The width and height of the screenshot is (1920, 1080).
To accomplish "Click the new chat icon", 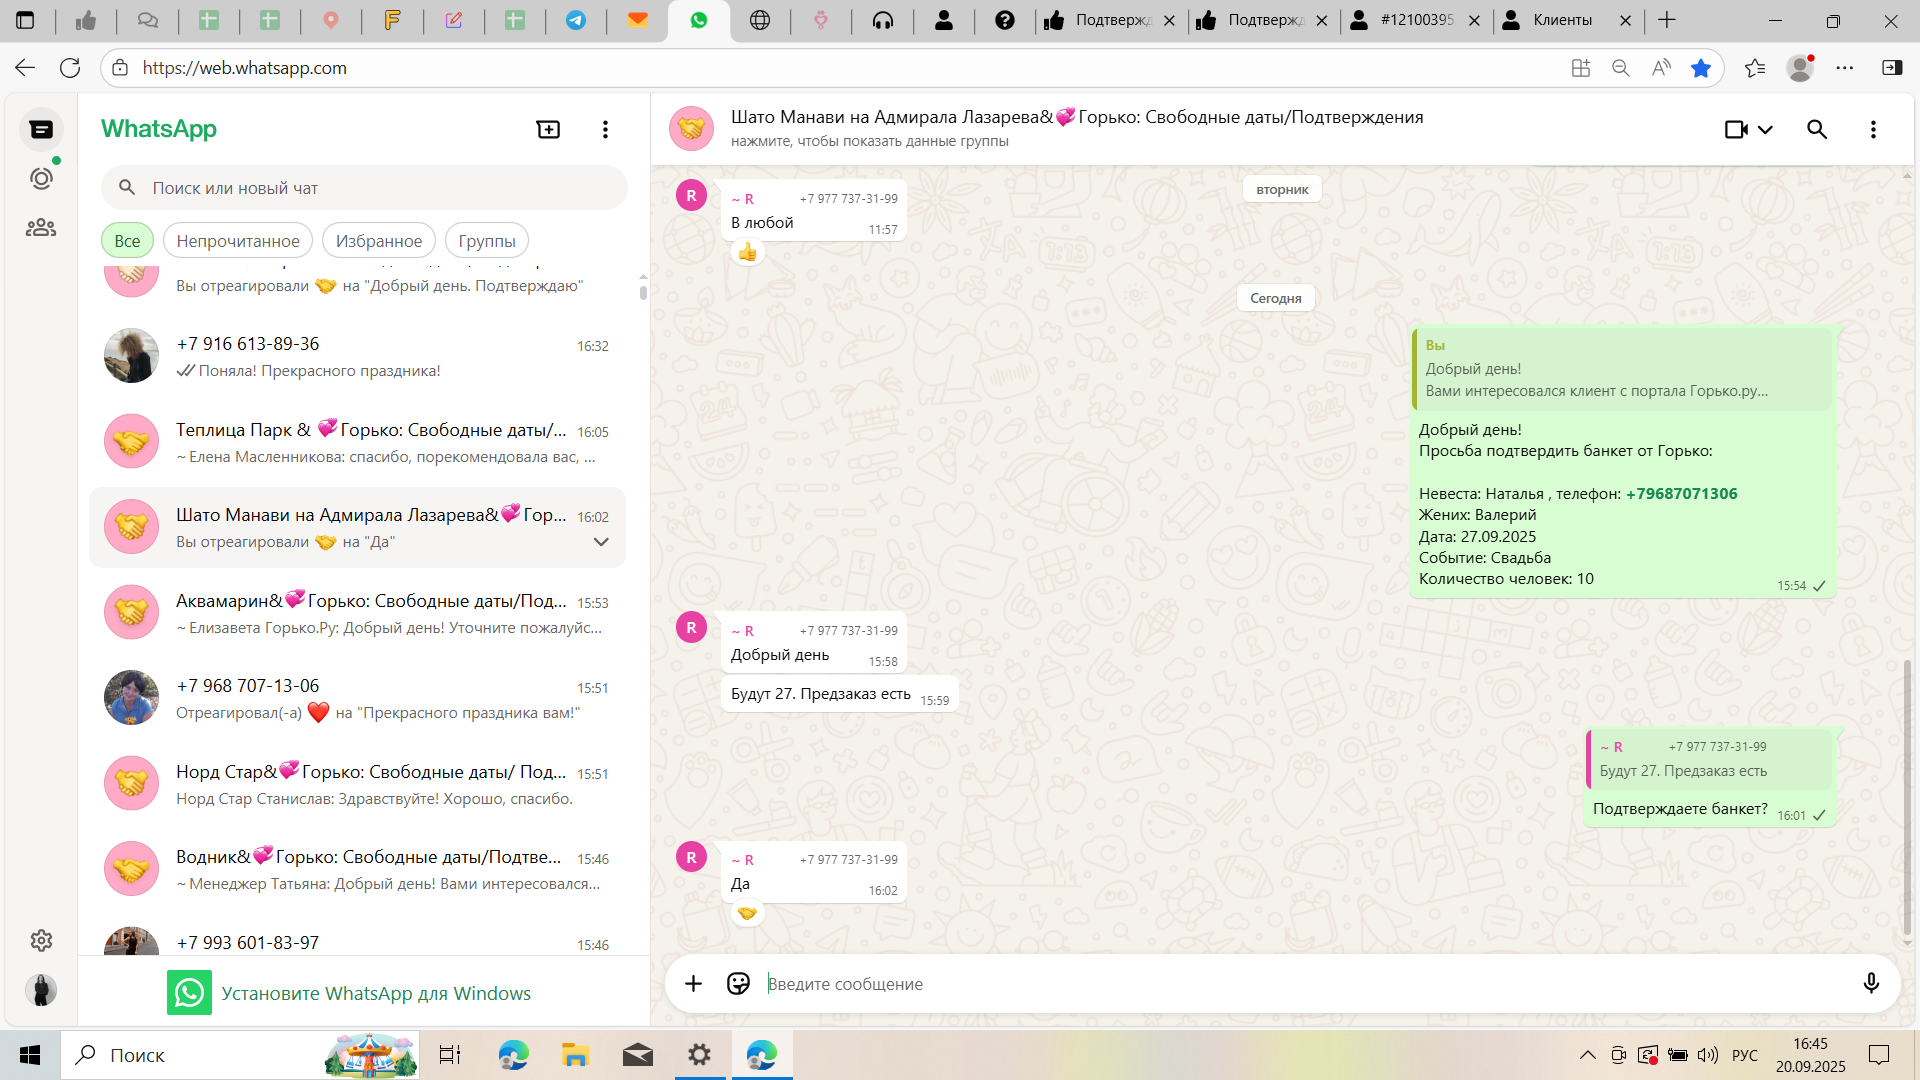I will pyautogui.click(x=548, y=129).
